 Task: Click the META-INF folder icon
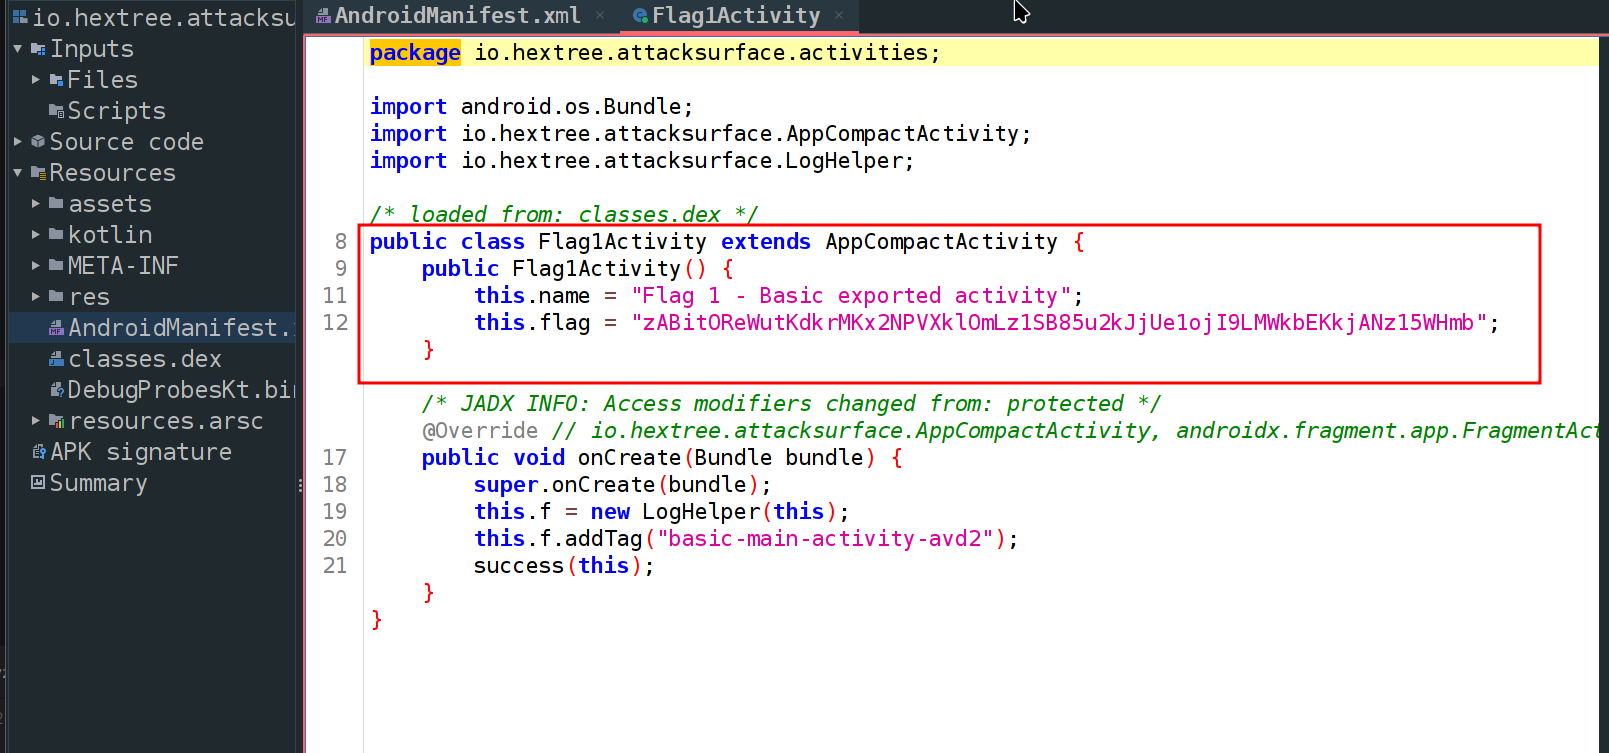[x=56, y=266]
